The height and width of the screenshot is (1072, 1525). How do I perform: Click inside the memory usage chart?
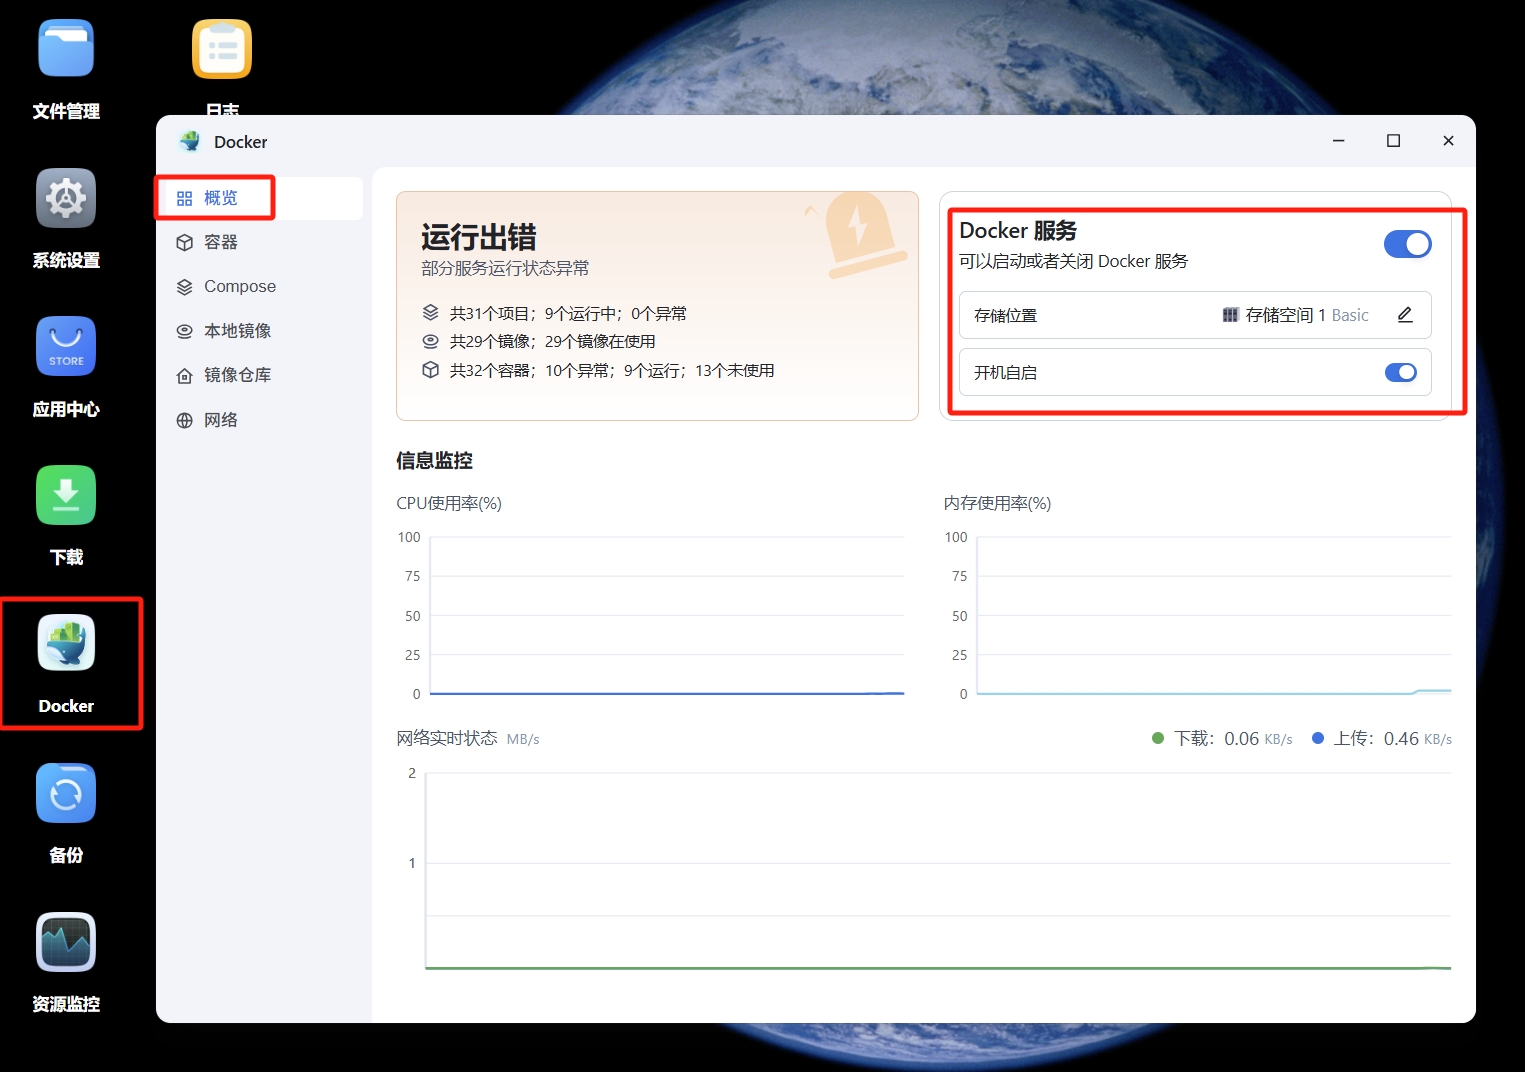(1214, 615)
